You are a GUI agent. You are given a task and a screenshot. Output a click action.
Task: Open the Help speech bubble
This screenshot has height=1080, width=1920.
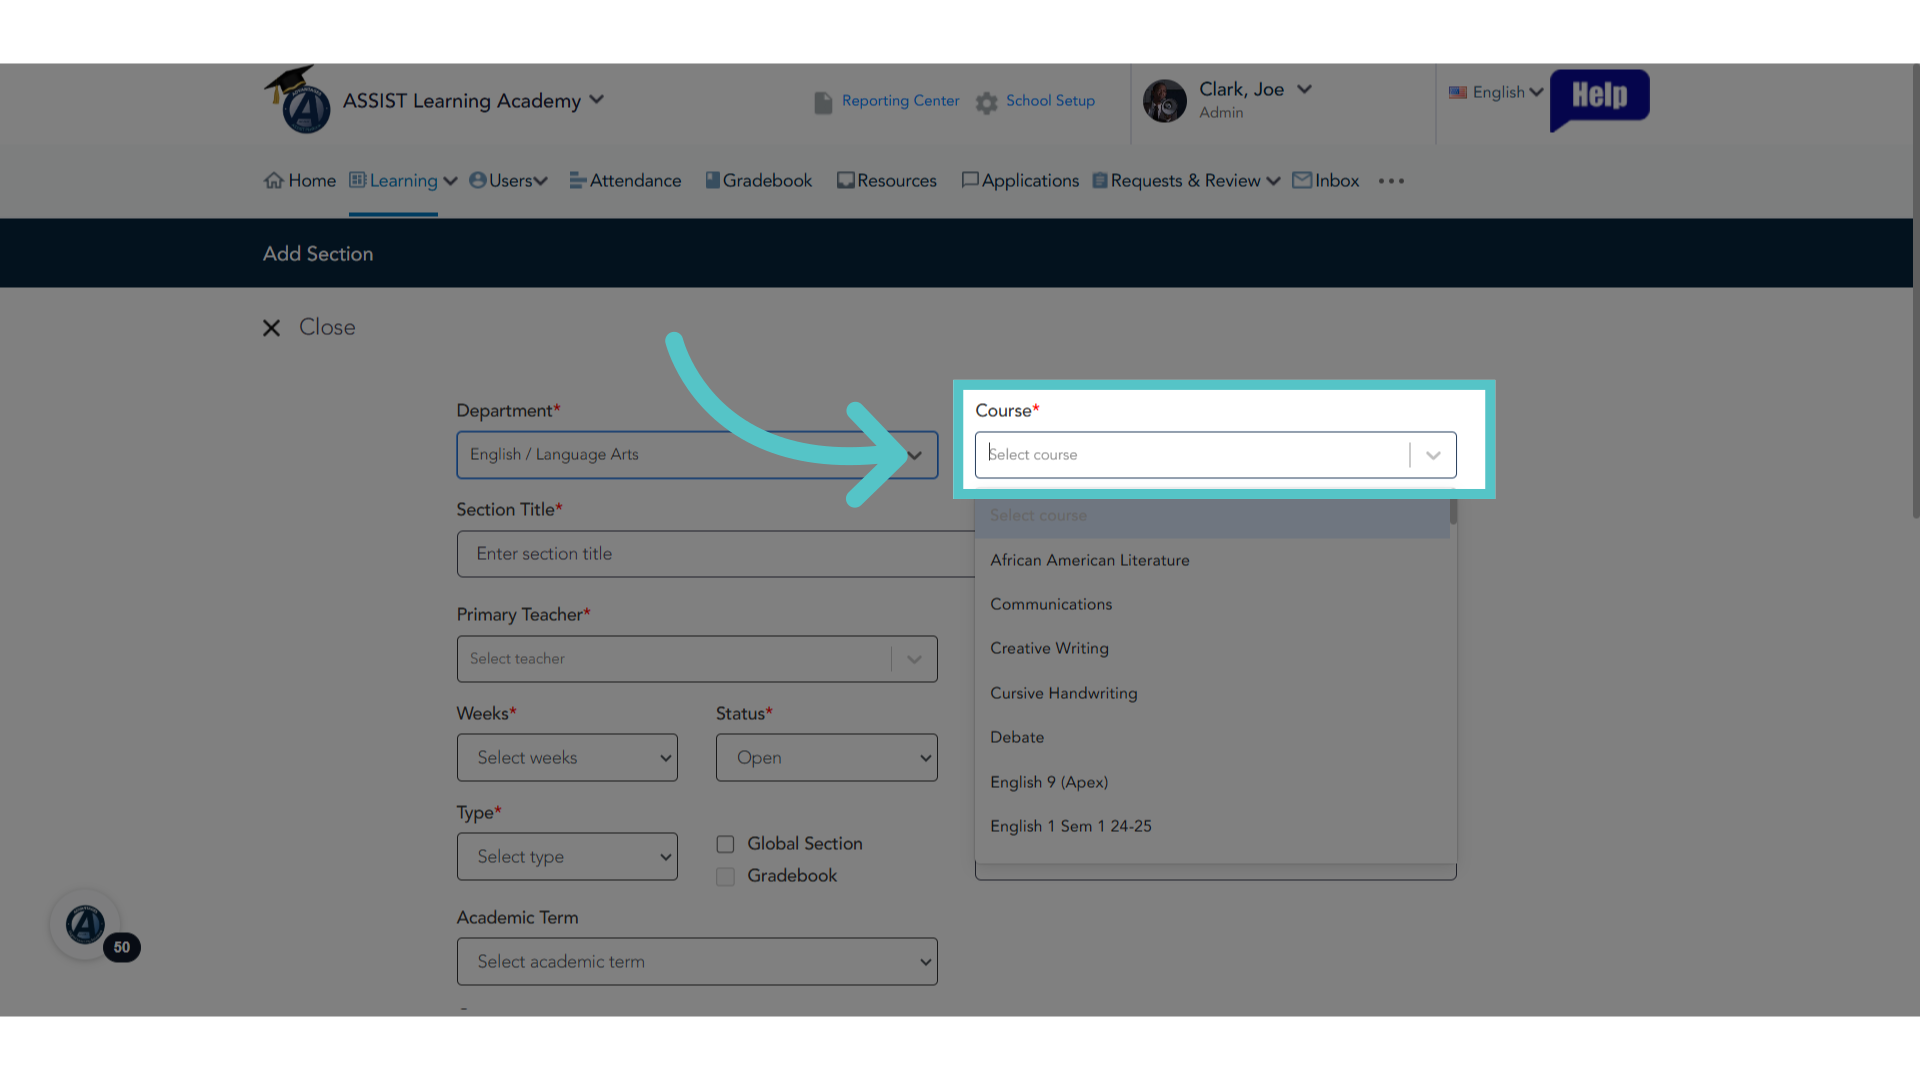coord(1599,98)
